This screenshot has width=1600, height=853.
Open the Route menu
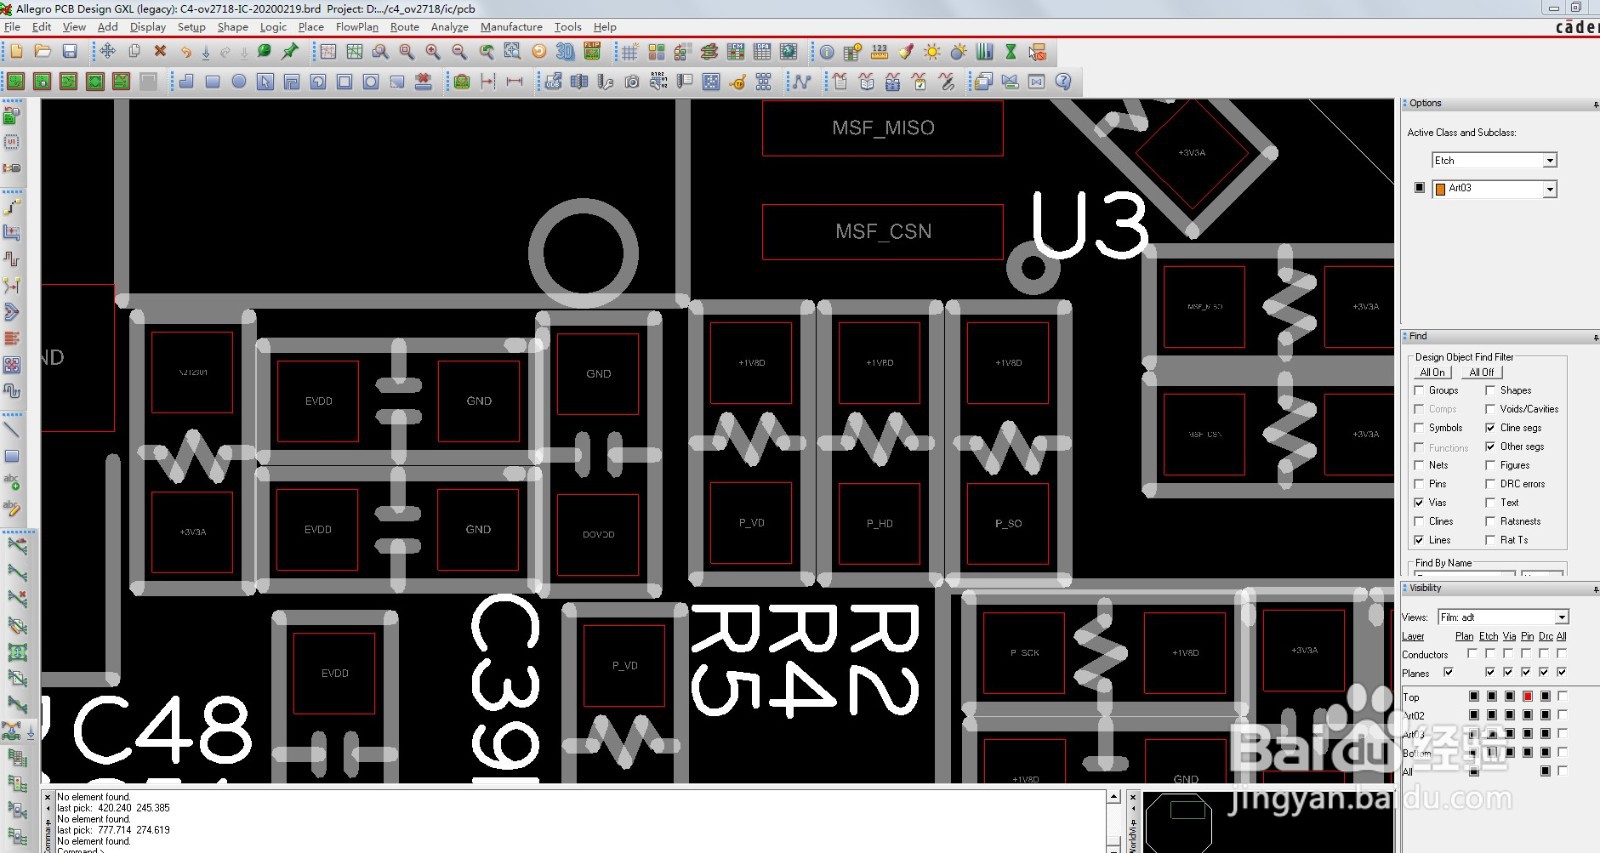pos(405,27)
